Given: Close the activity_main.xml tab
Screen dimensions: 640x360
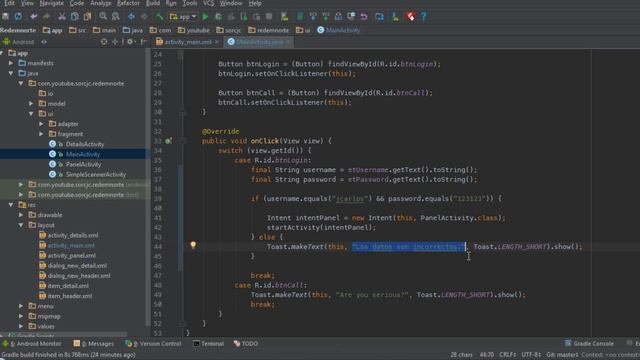Looking at the screenshot, I should (217, 42).
